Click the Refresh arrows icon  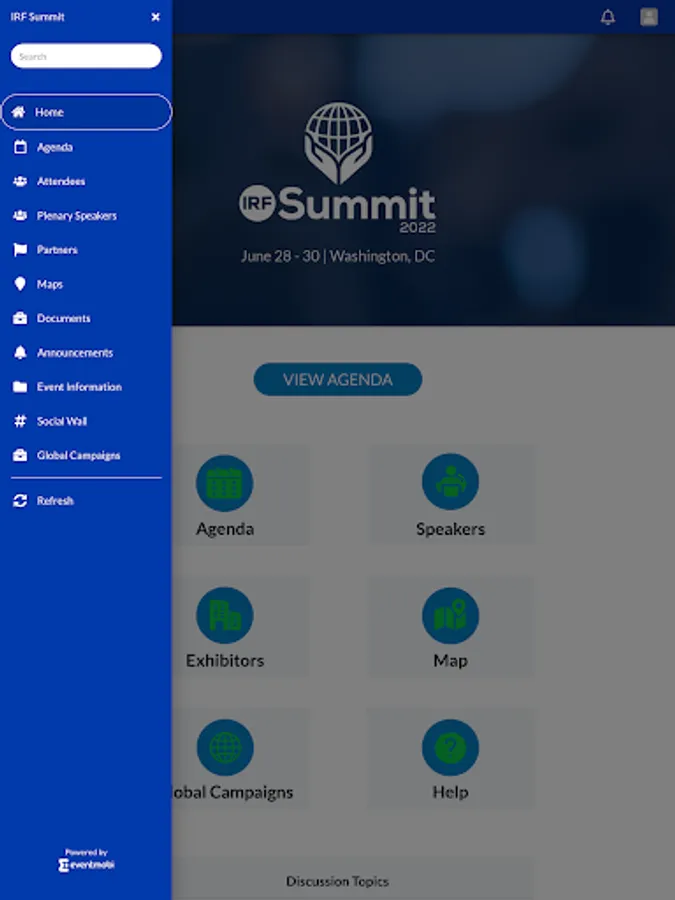tap(20, 501)
